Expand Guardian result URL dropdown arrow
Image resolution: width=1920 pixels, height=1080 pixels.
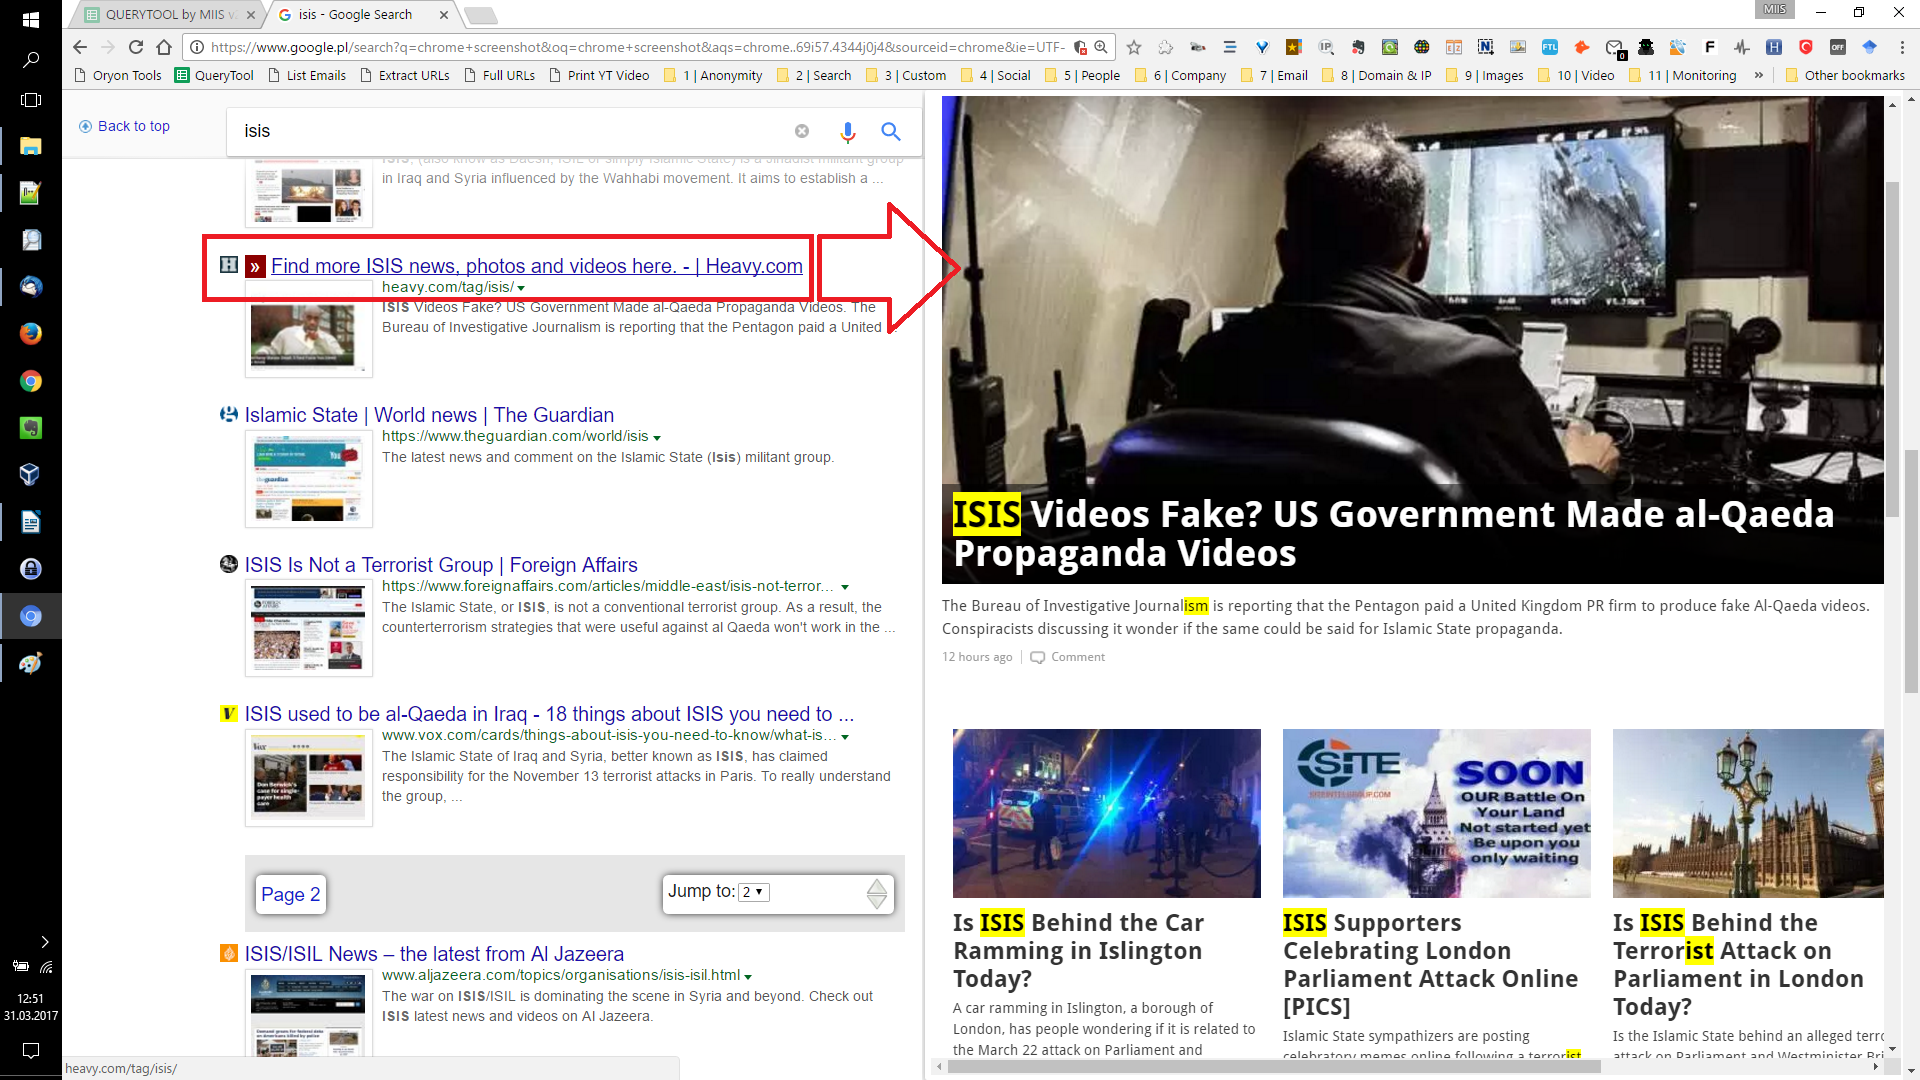click(657, 438)
